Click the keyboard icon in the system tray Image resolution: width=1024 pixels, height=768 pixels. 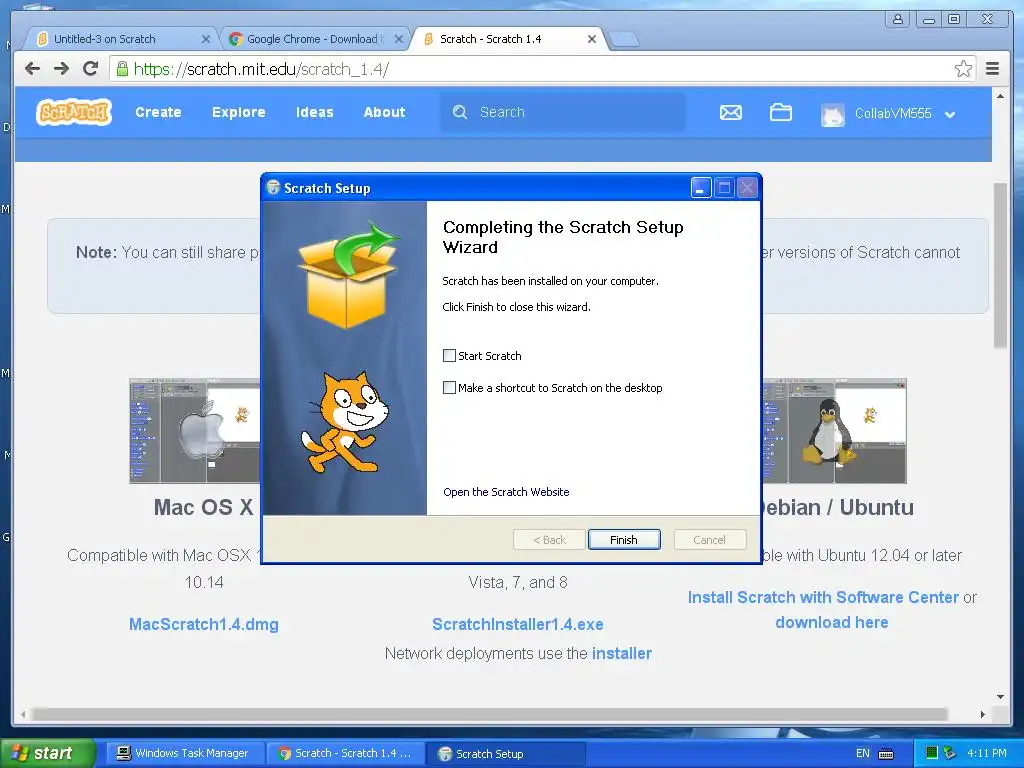(x=886, y=754)
